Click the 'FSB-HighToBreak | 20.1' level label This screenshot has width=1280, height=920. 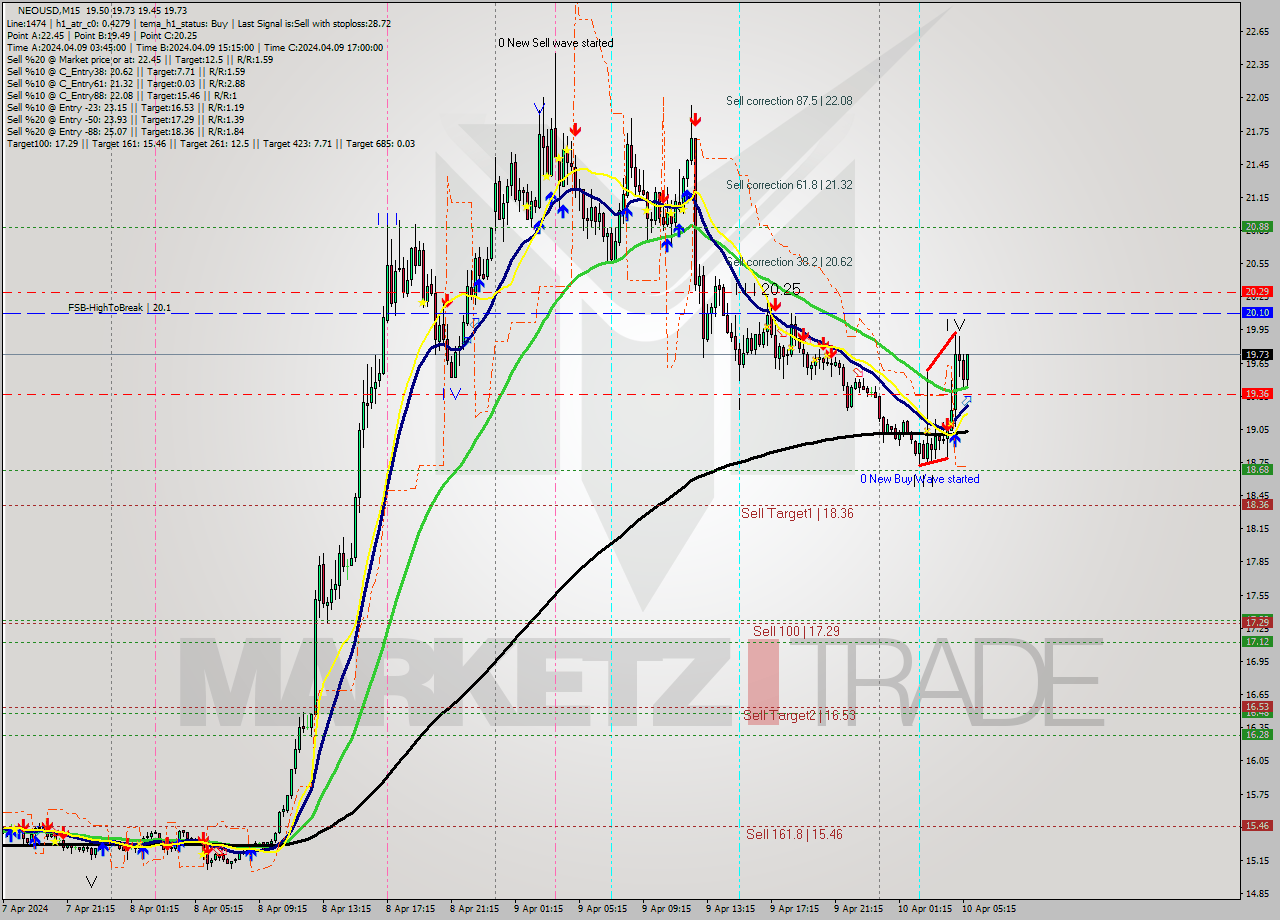pos(119,308)
